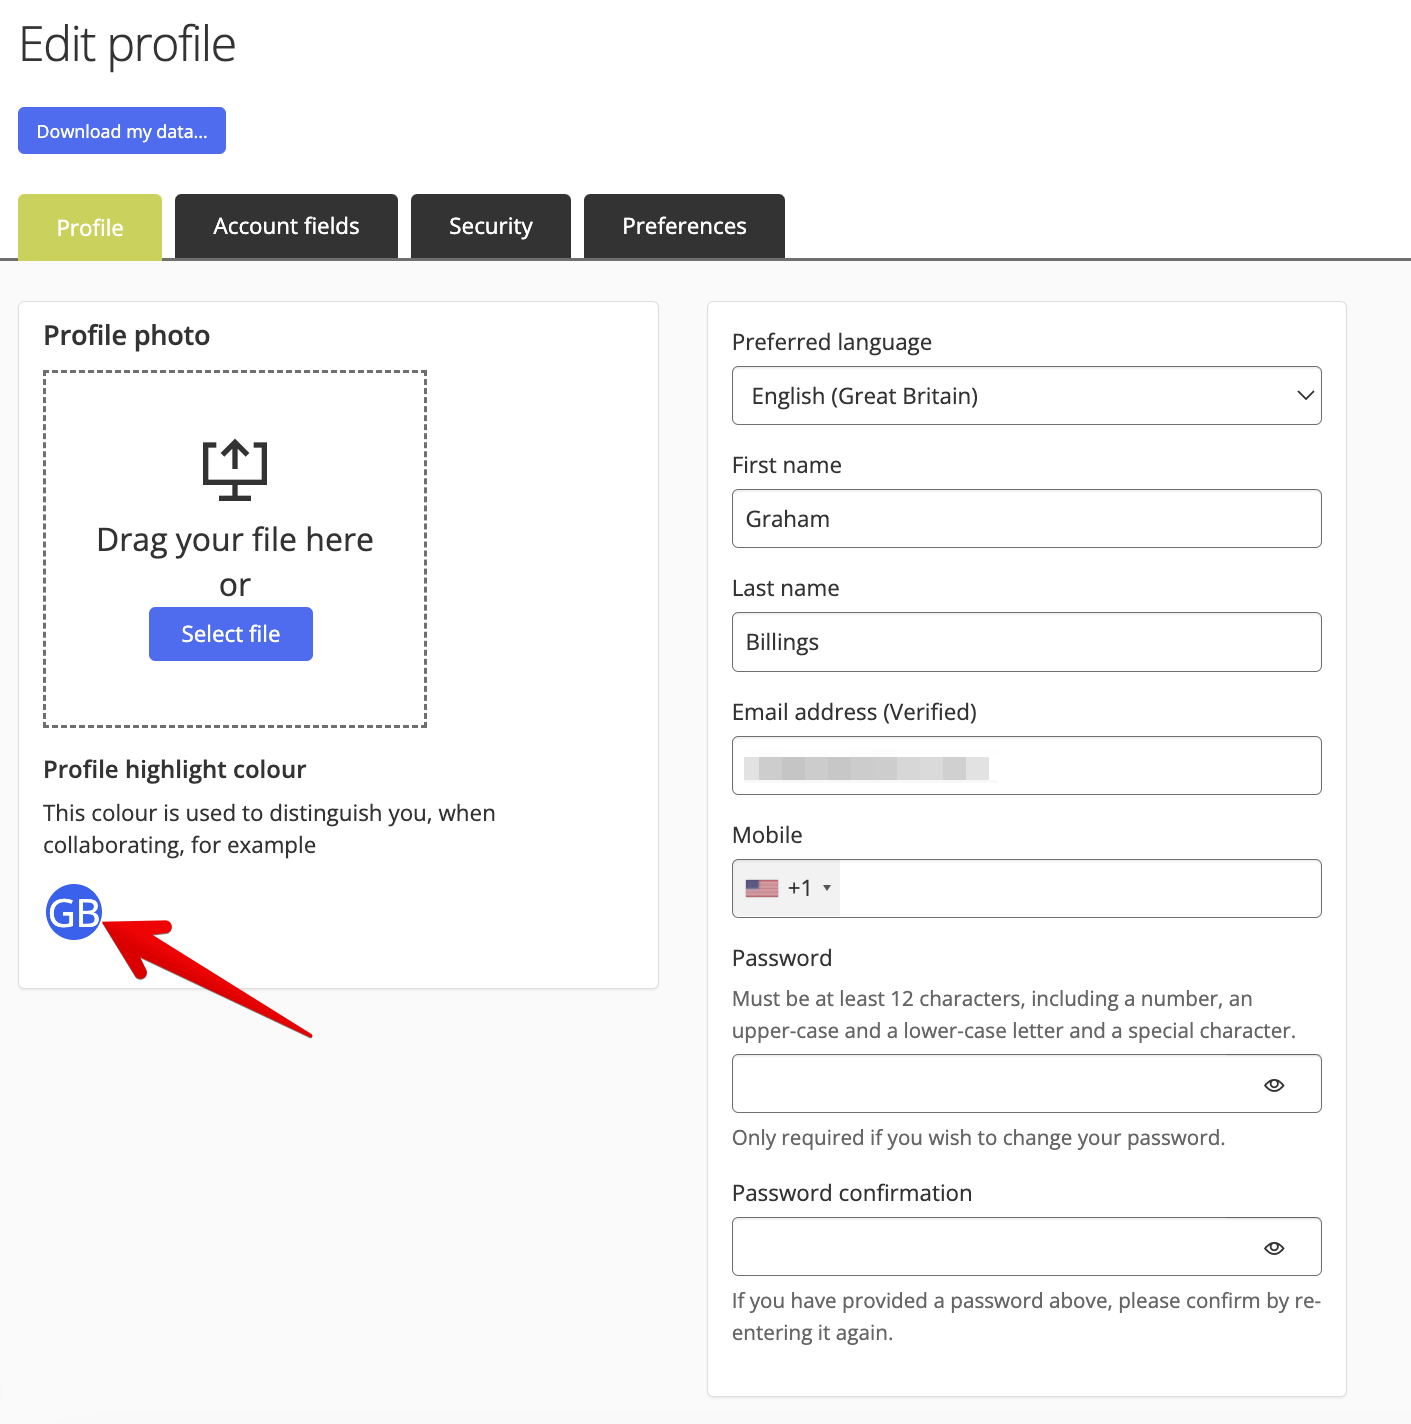This screenshot has height=1424, width=1411.
Task: Focus the First name field
Action: click(1027, 519)
